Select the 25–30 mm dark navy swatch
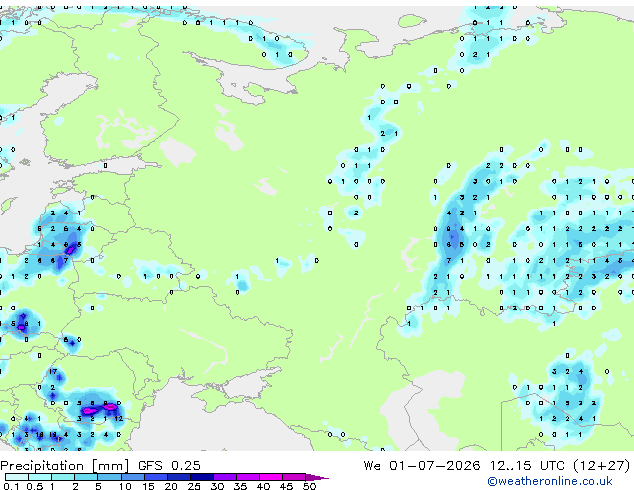The height and width of the screenshot is (490, 634). point(201,477)
